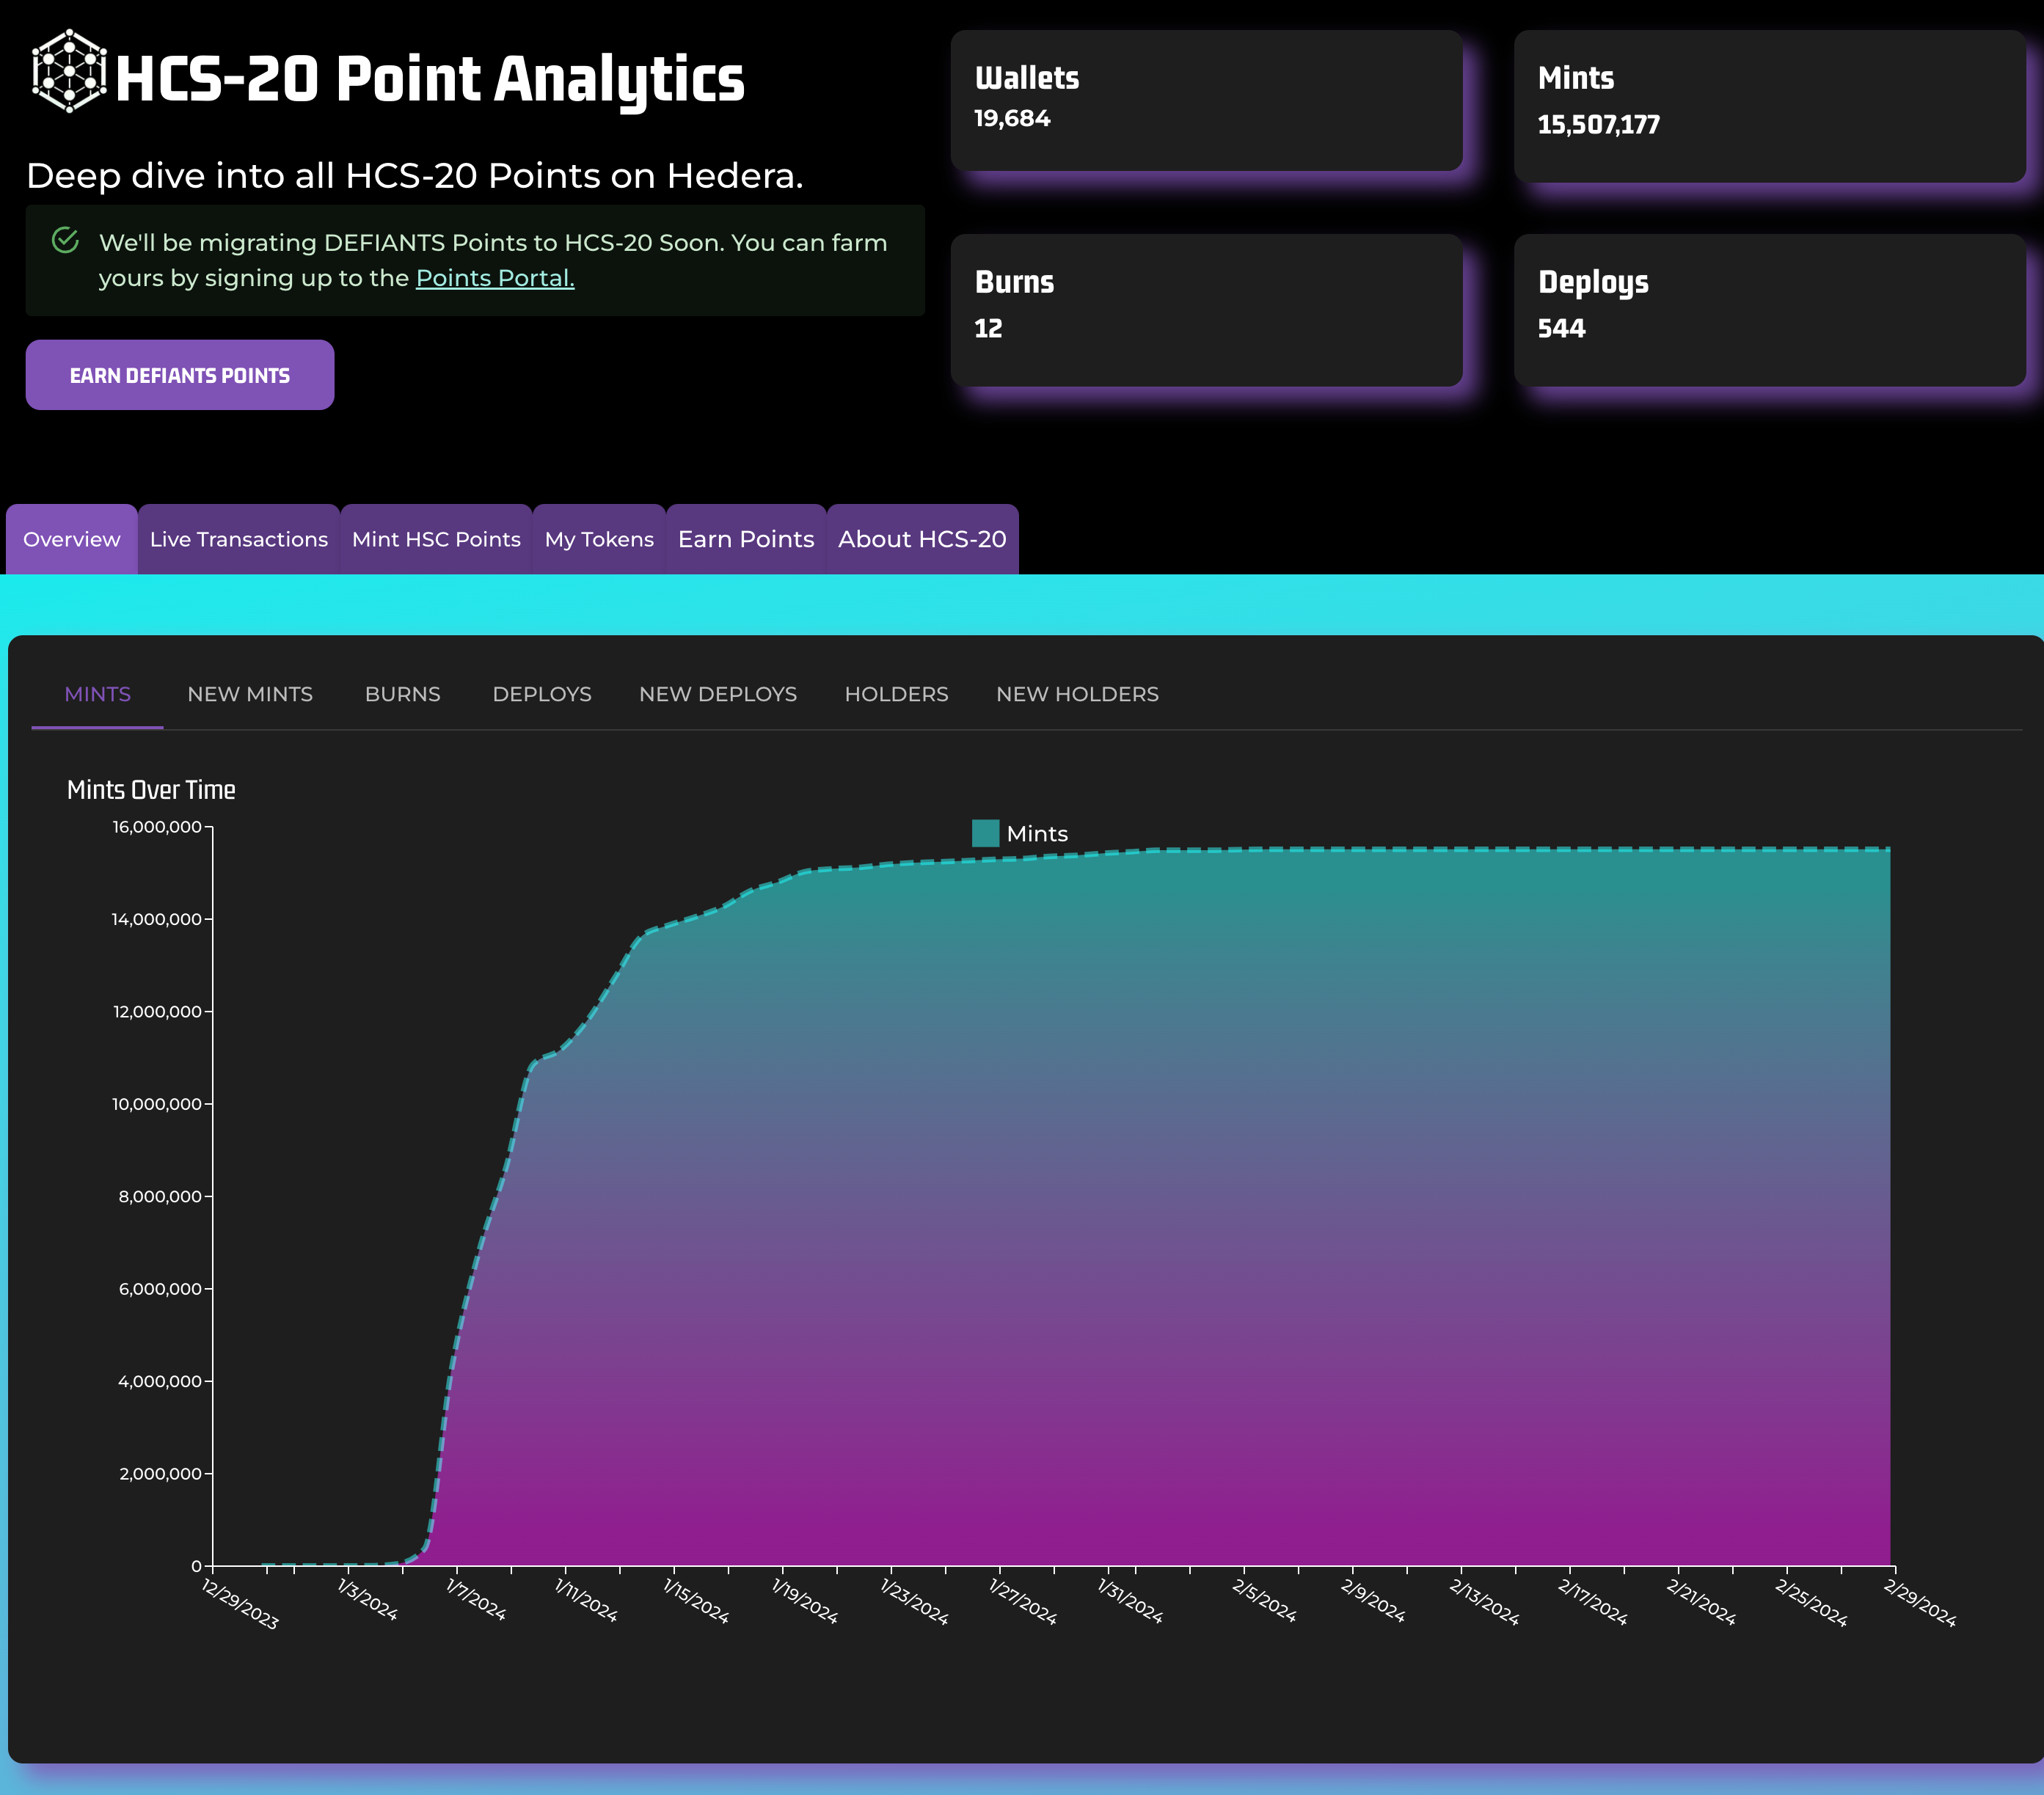Select the DEPLOYS chart view
The image size is (2044, 1795).
click(542, 693)
